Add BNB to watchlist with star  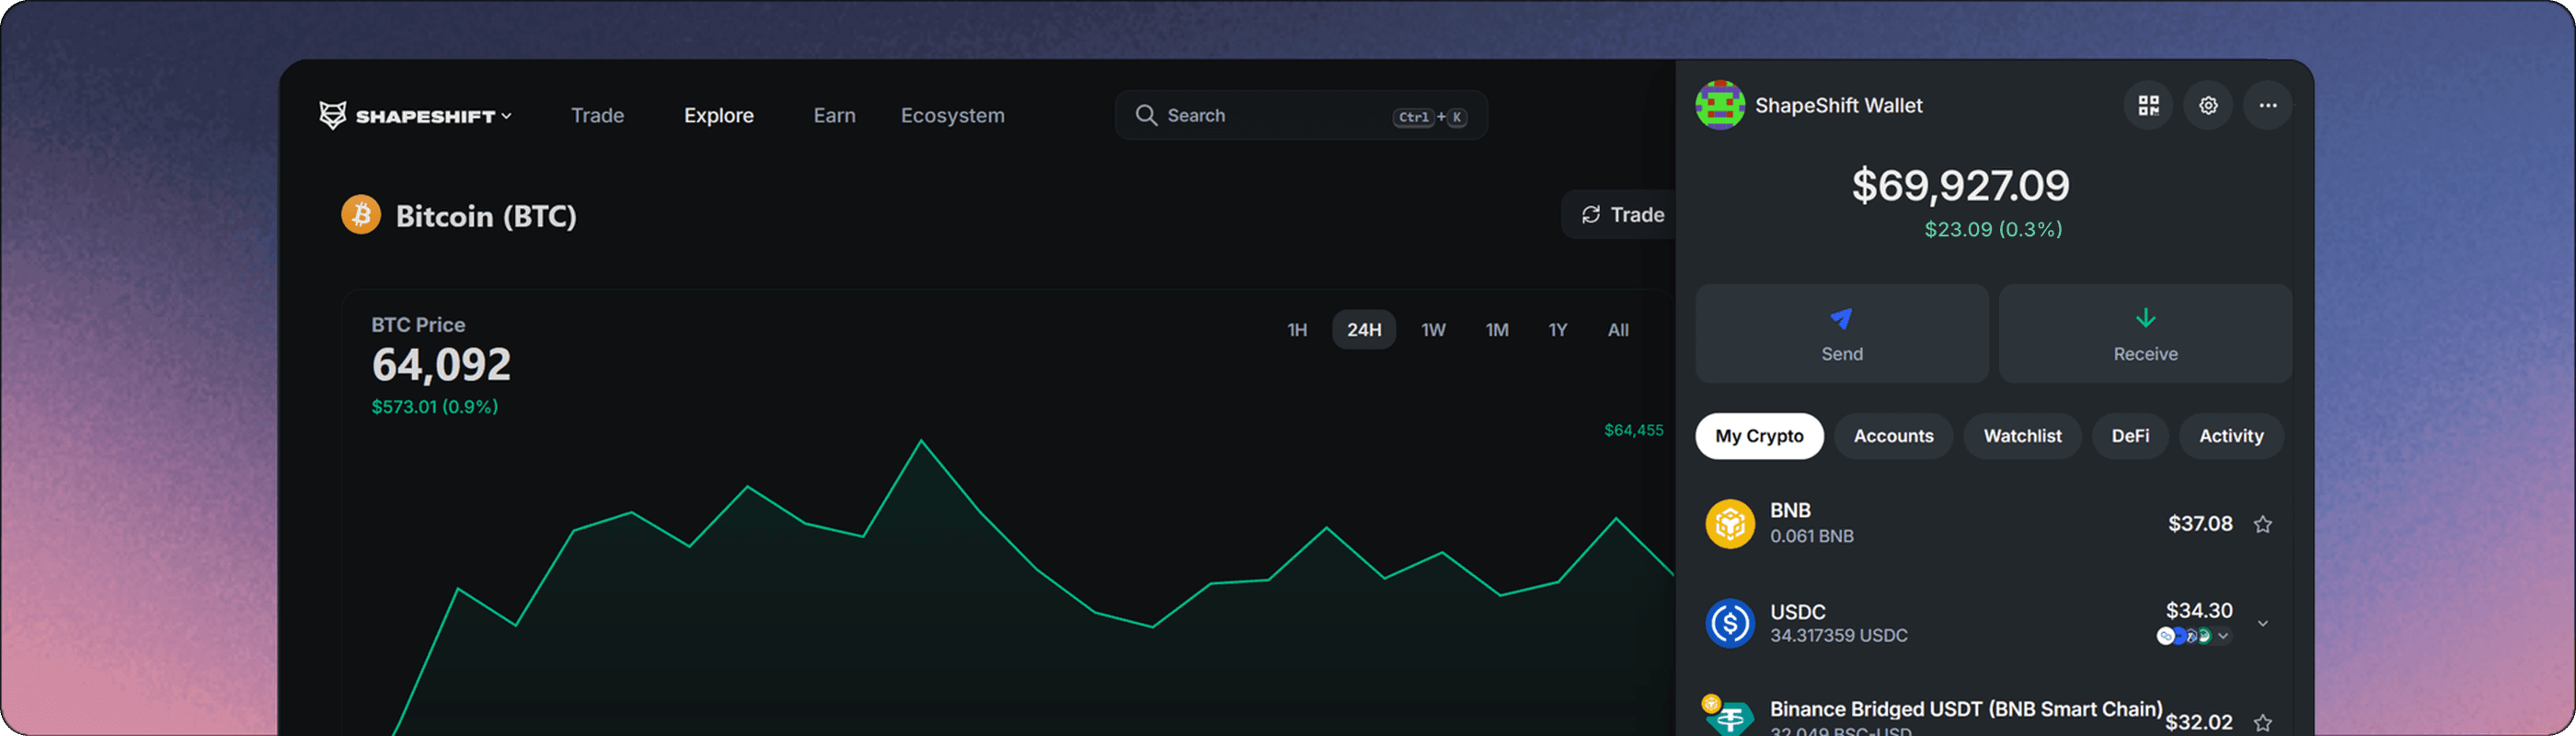(2262, 524)
